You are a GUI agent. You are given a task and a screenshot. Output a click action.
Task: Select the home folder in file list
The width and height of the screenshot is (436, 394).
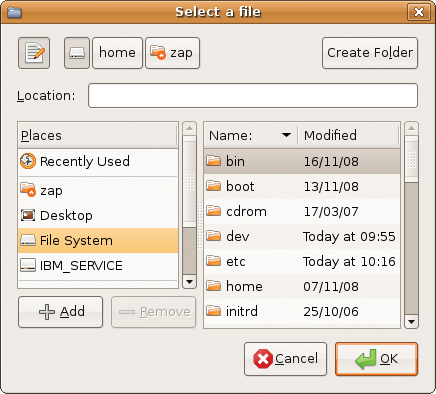pyautogui.click(x=302, y=286)
